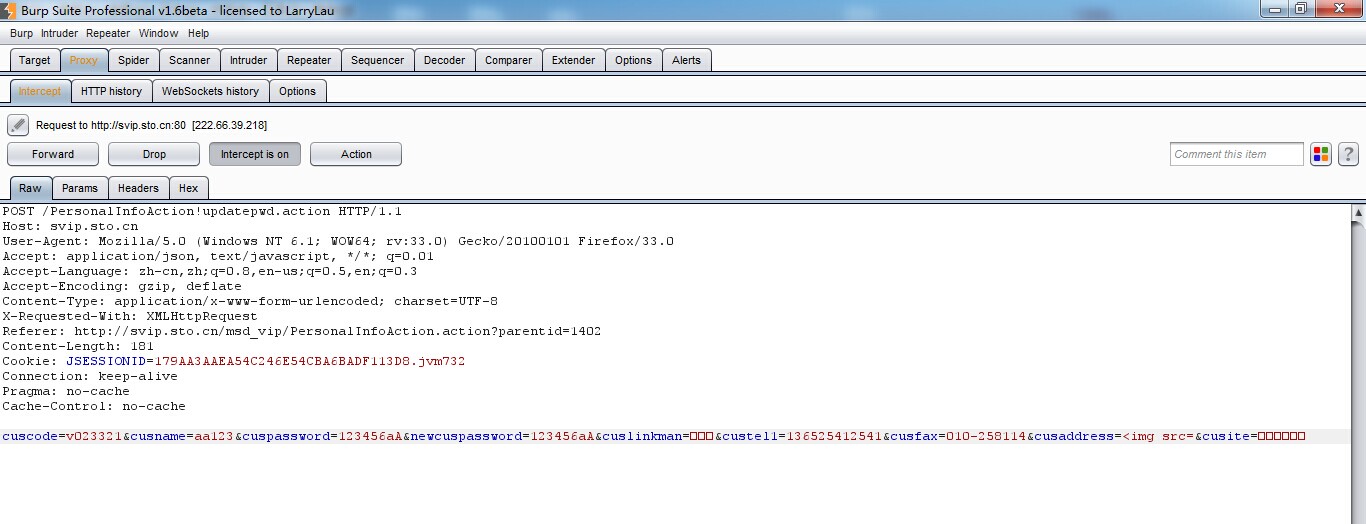
Task: Click the Accept-Language header line
Action: coord(210,271)
